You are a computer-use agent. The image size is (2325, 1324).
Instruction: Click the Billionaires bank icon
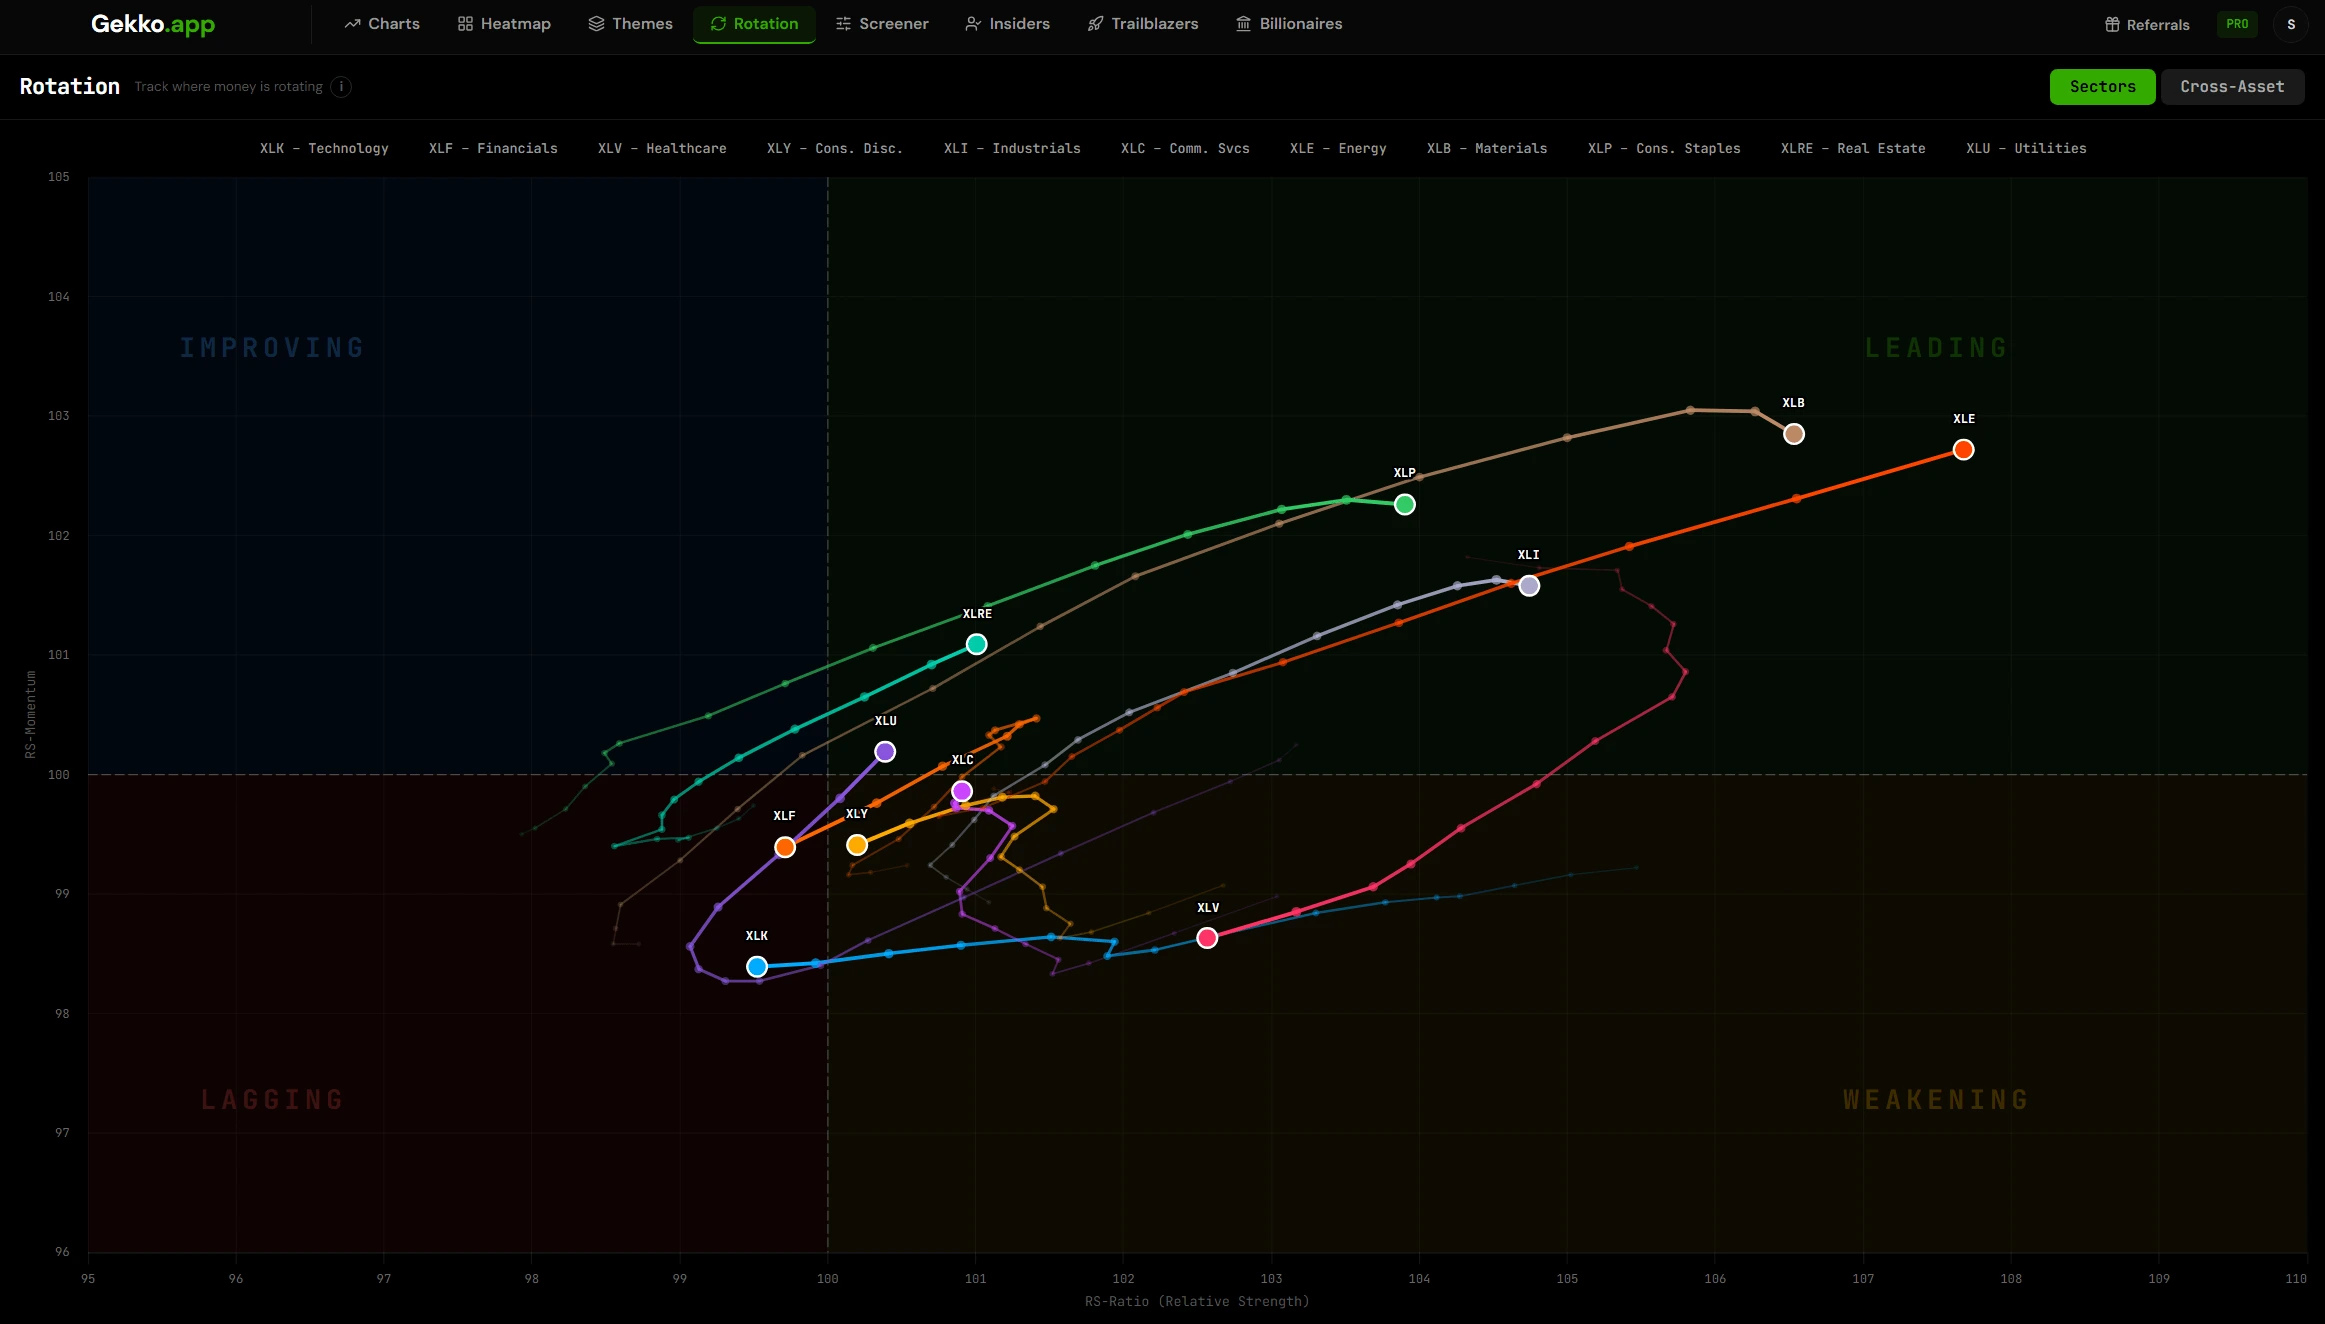(1243, 24)
